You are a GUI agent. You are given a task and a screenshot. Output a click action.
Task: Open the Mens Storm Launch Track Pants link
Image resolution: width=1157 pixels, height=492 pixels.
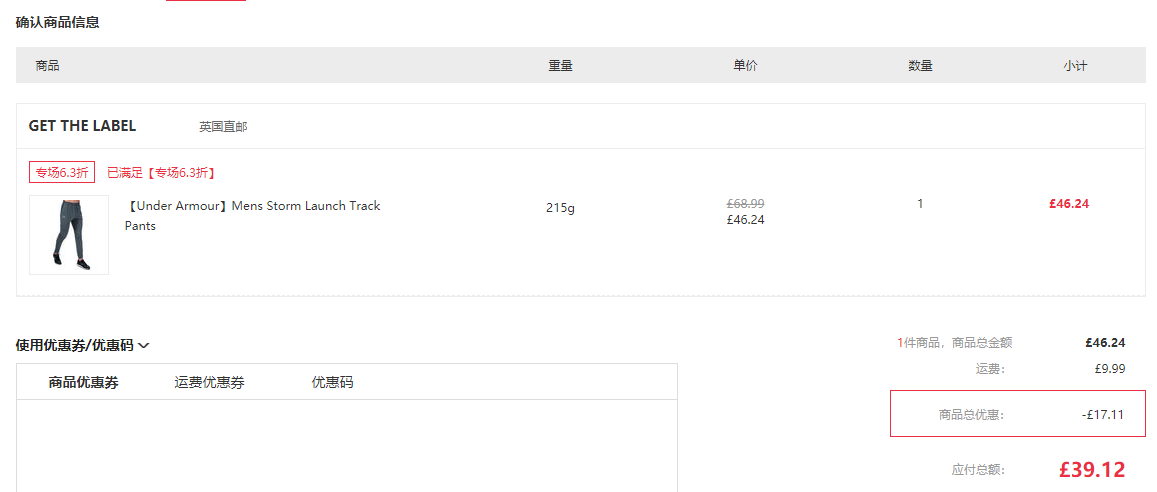pyautogui.click(x=252, y=215)
